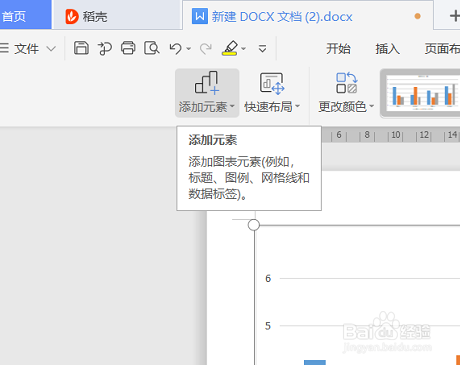
Task: Click the hamburger menu icon beside 文件
Action: 4,48
